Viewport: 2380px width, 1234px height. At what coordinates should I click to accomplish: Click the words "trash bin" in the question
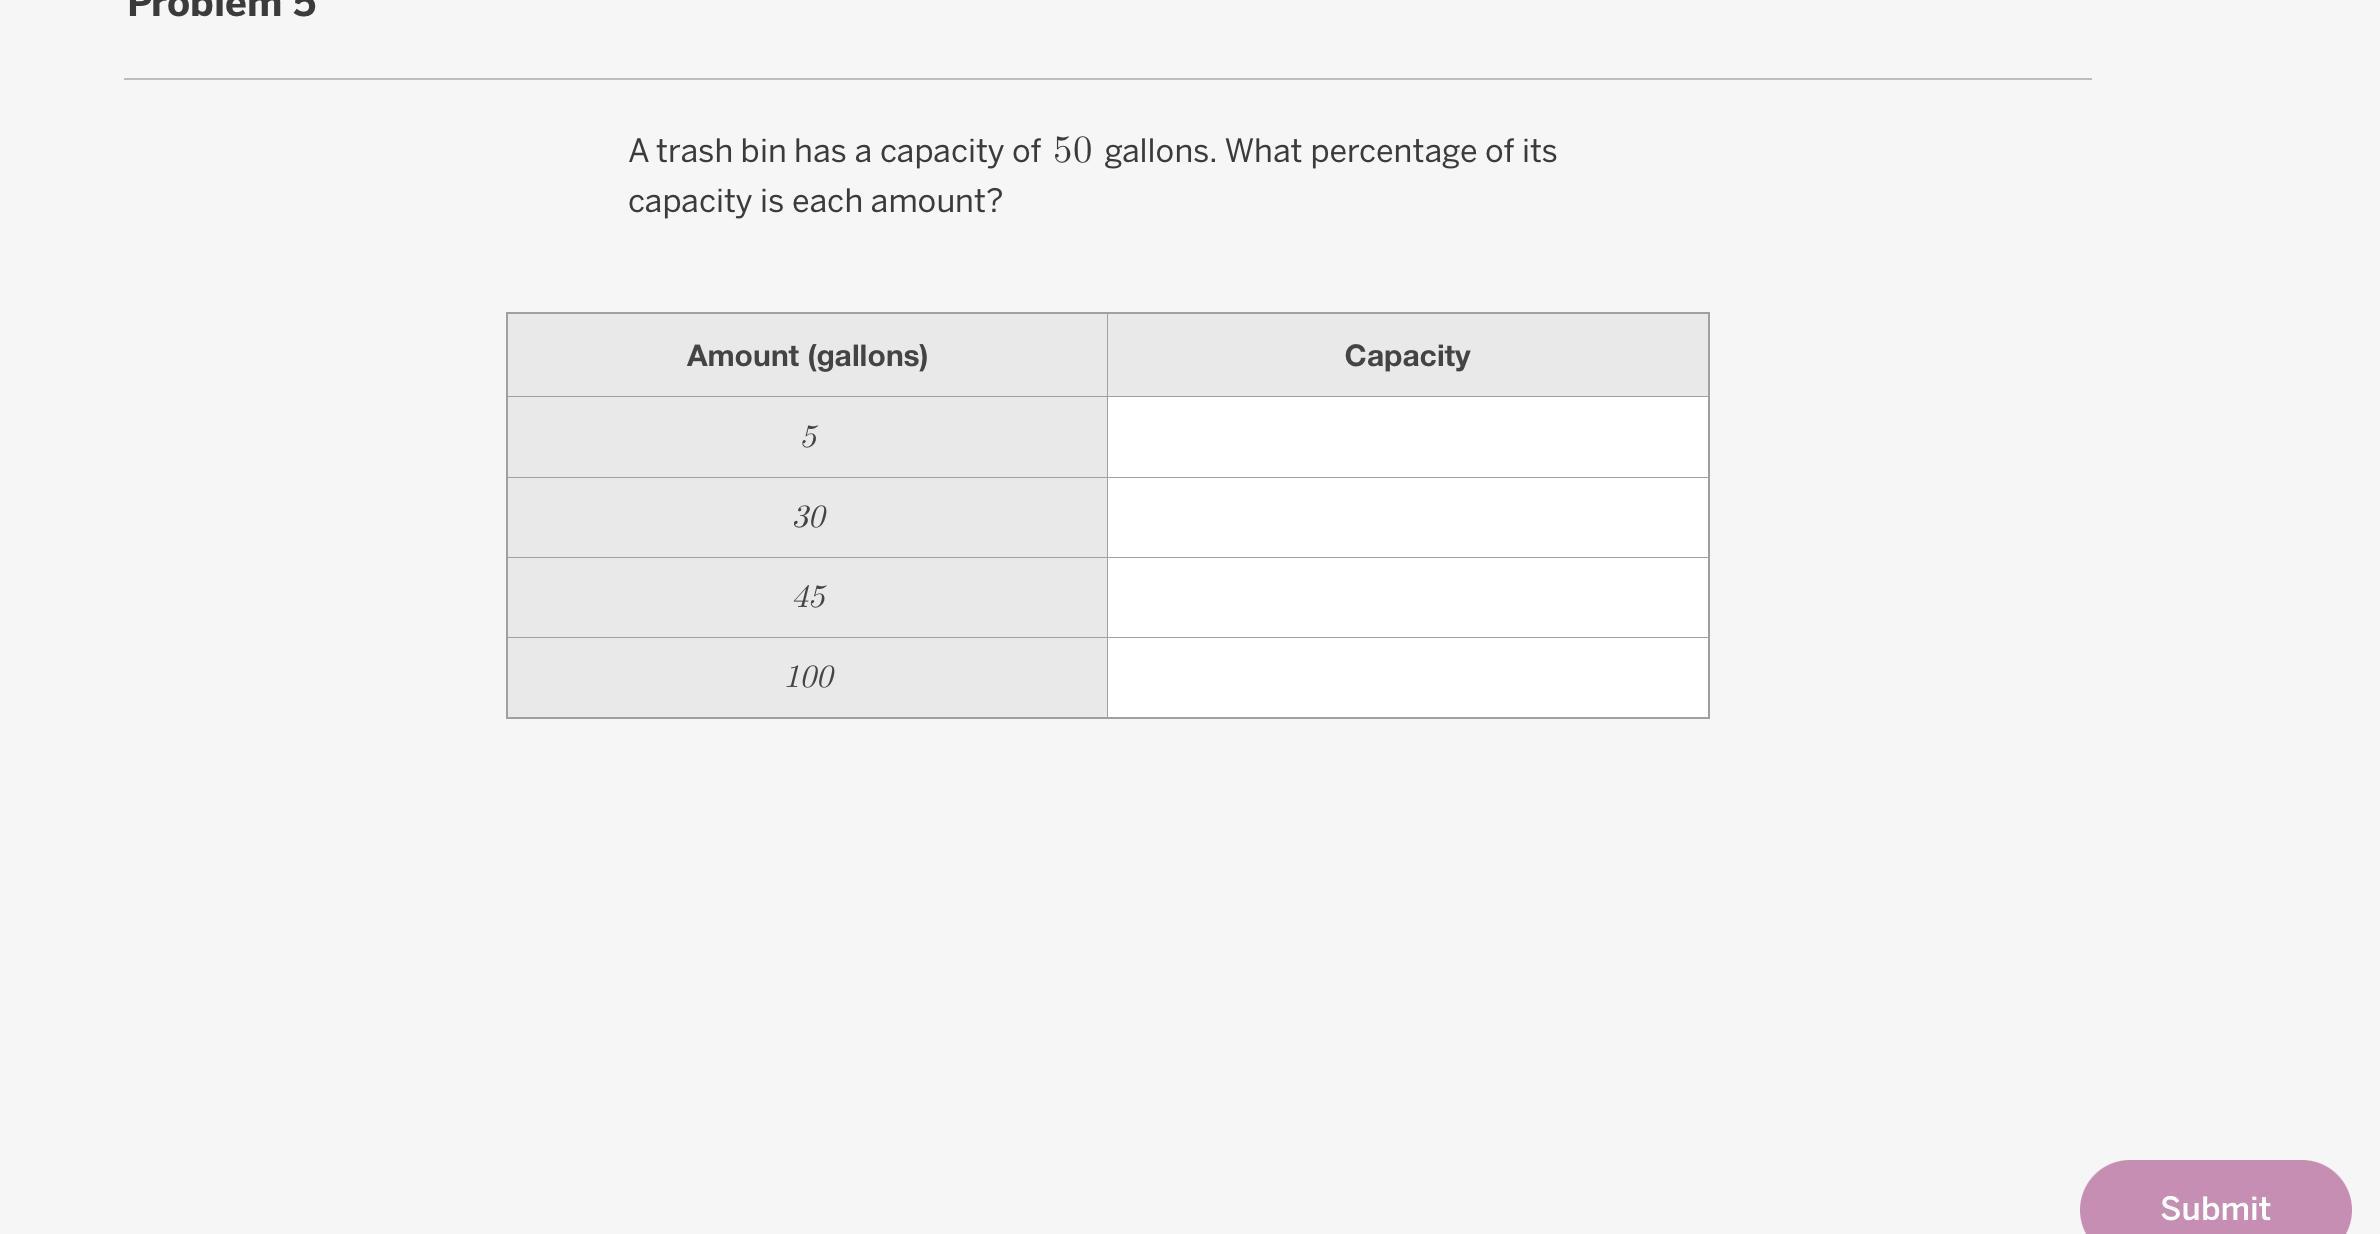[x=720, y=152]
